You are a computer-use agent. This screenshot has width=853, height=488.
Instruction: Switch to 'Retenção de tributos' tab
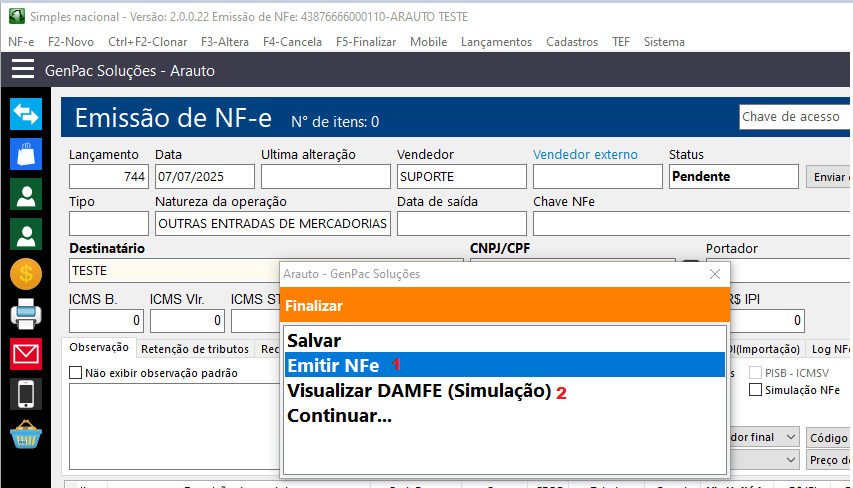(194, 349)
